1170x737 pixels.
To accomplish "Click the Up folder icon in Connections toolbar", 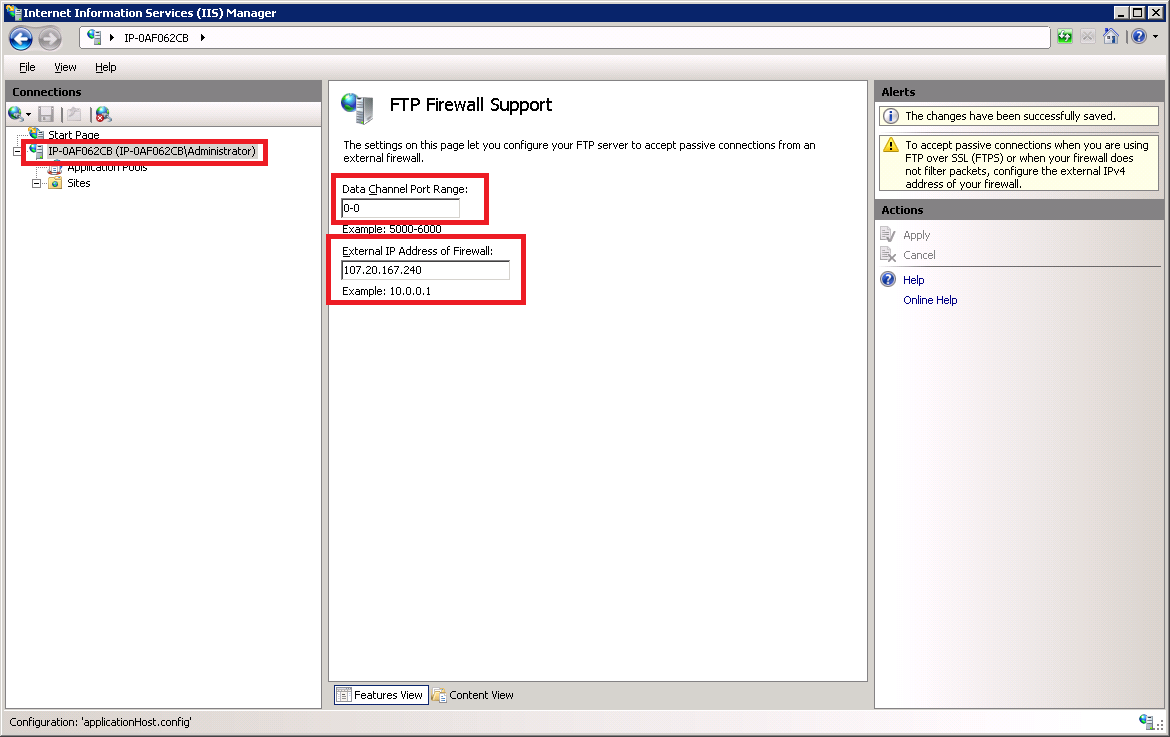I will [75, 114].
